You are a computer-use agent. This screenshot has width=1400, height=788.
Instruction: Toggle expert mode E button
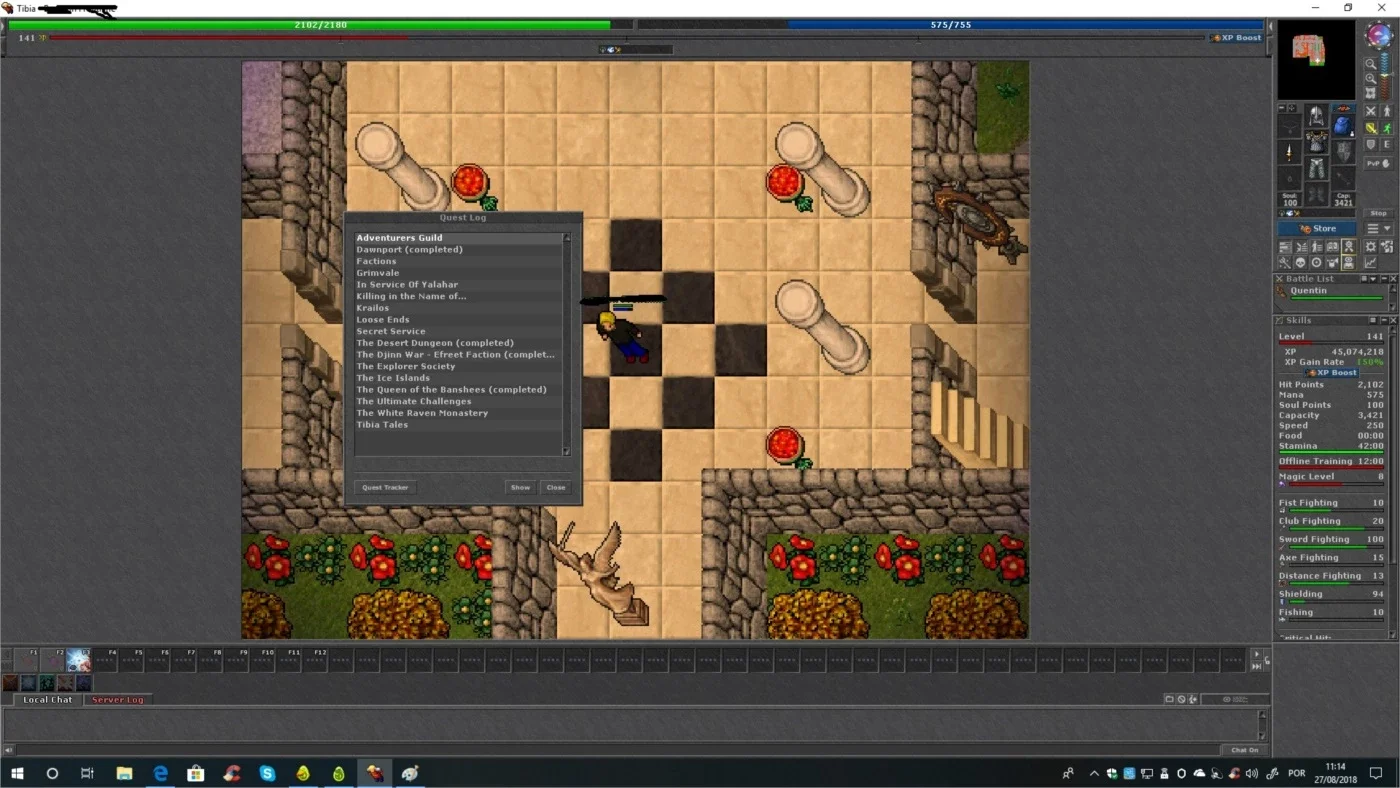click(x=1387, y=144)
